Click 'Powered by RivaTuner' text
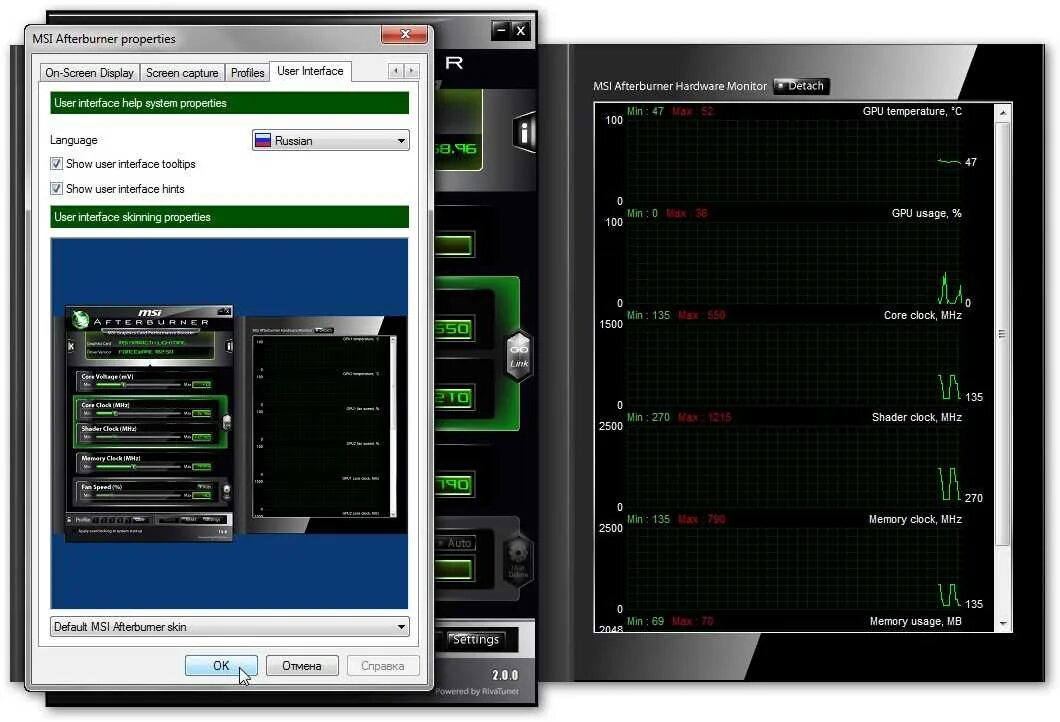Viewport: 1060px width, 722px height. (x=477, y=691)
